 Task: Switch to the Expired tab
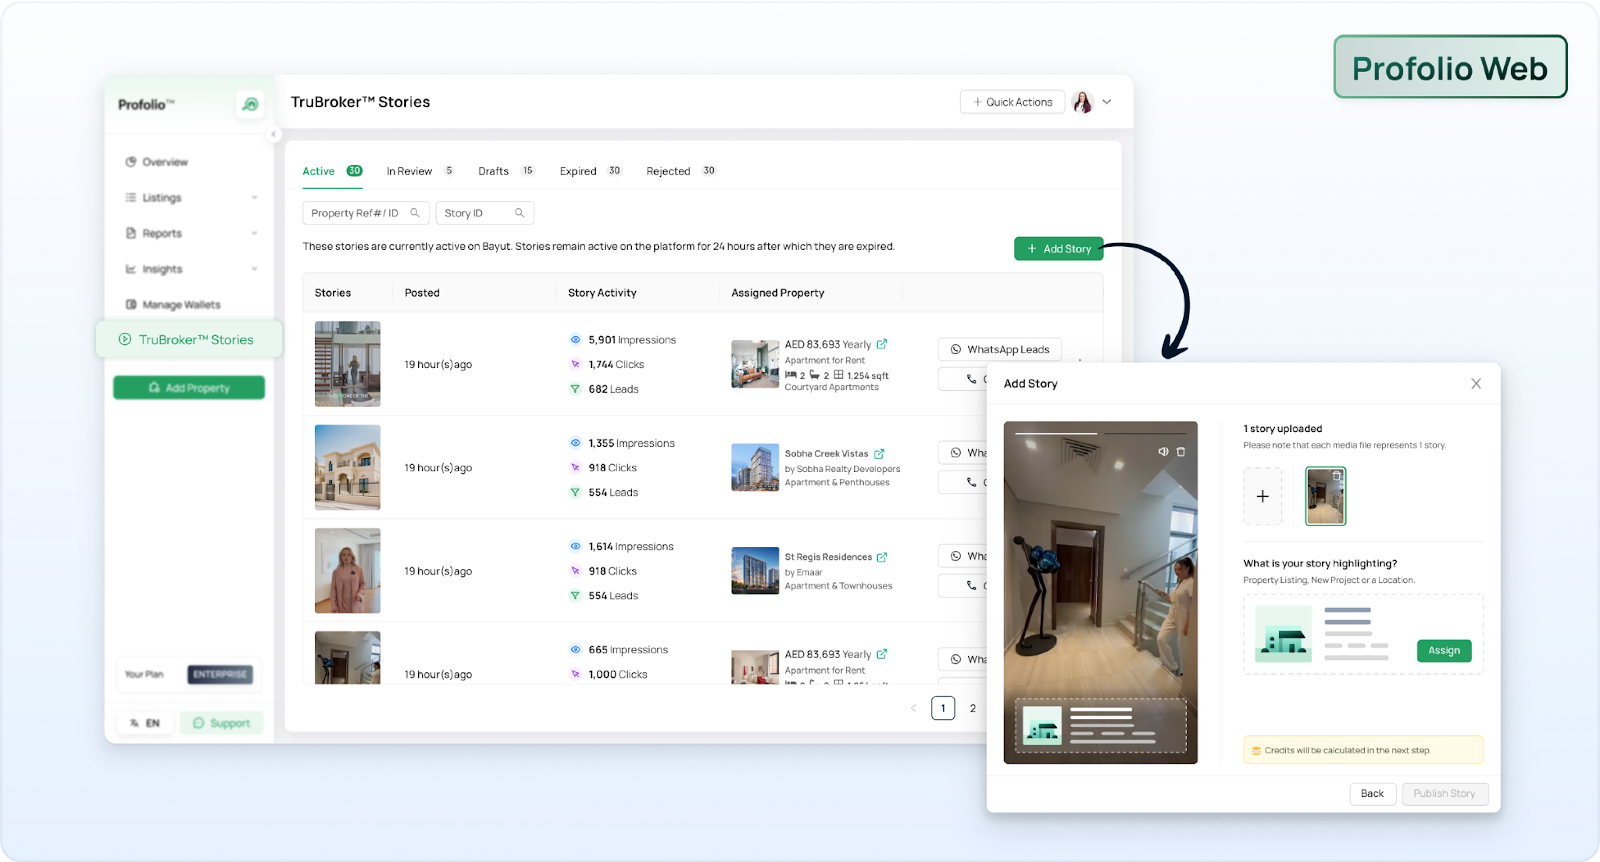coord(590,171)
